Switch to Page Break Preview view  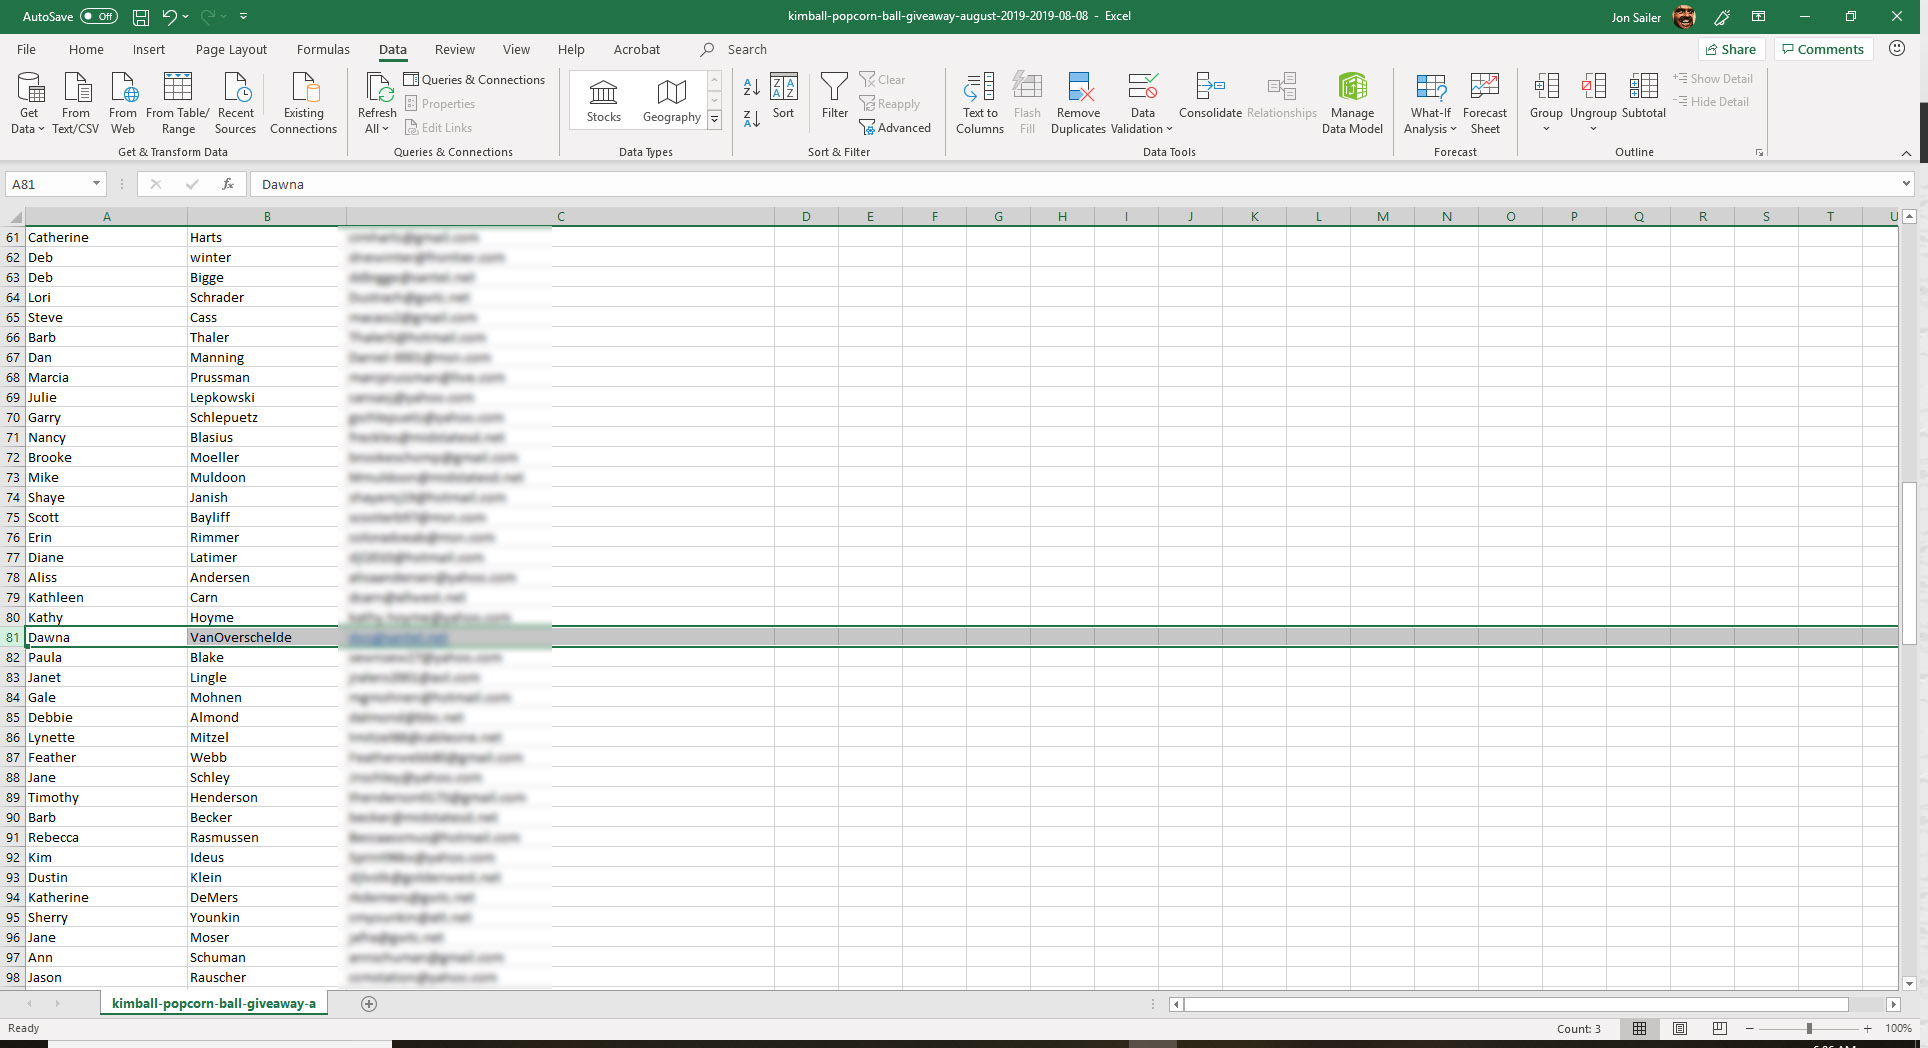(1720, 1028)
